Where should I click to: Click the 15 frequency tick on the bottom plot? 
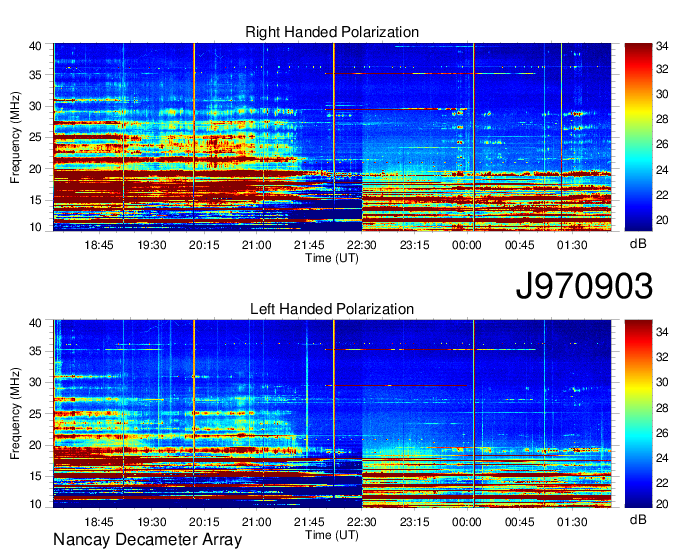[35, 476]
